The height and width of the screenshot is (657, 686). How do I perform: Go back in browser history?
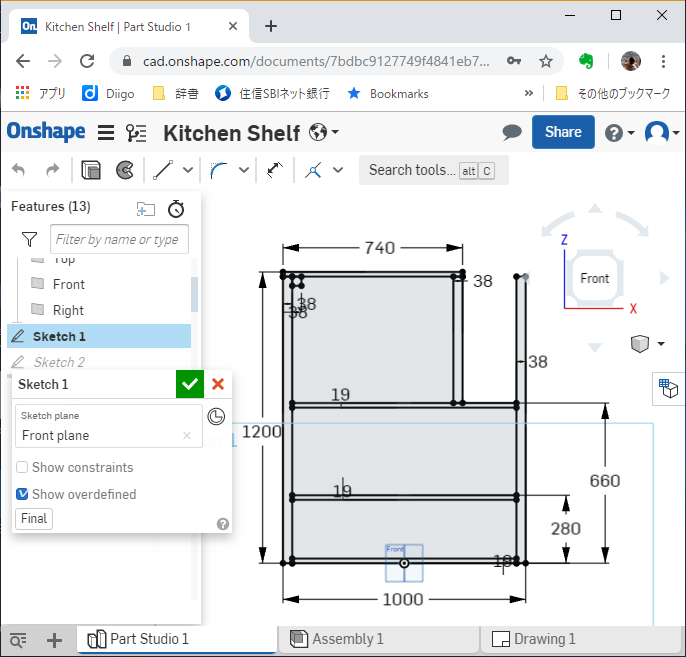(23, 61)
